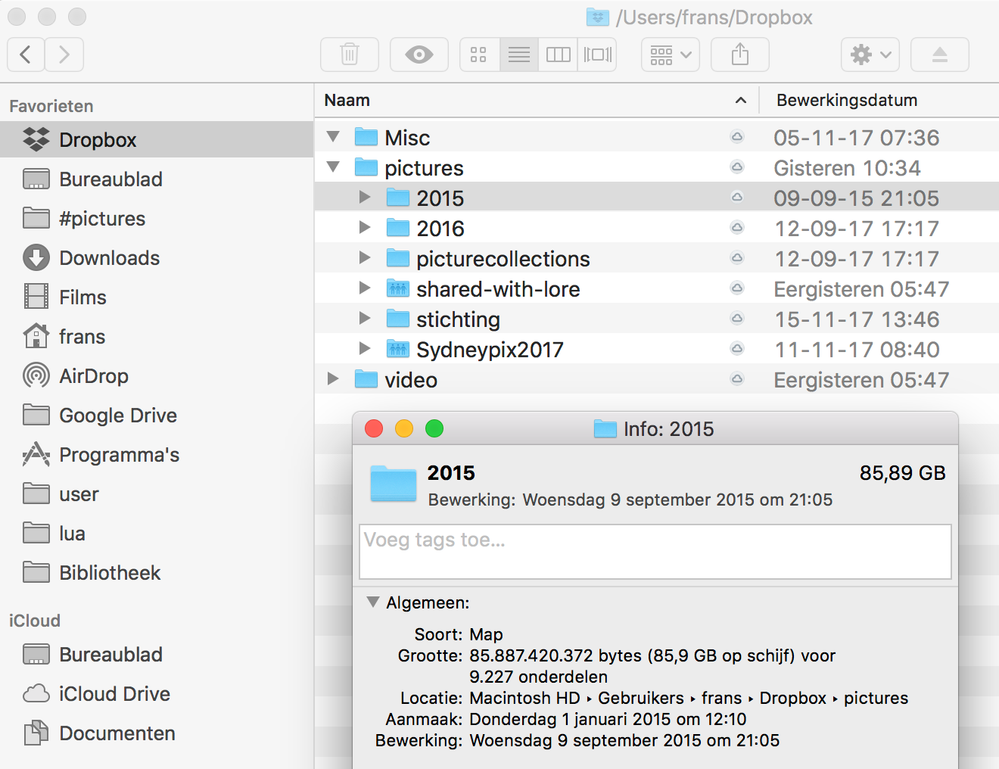Open iCloud Drive in the sidebar
999x769 pixels.
114,694
